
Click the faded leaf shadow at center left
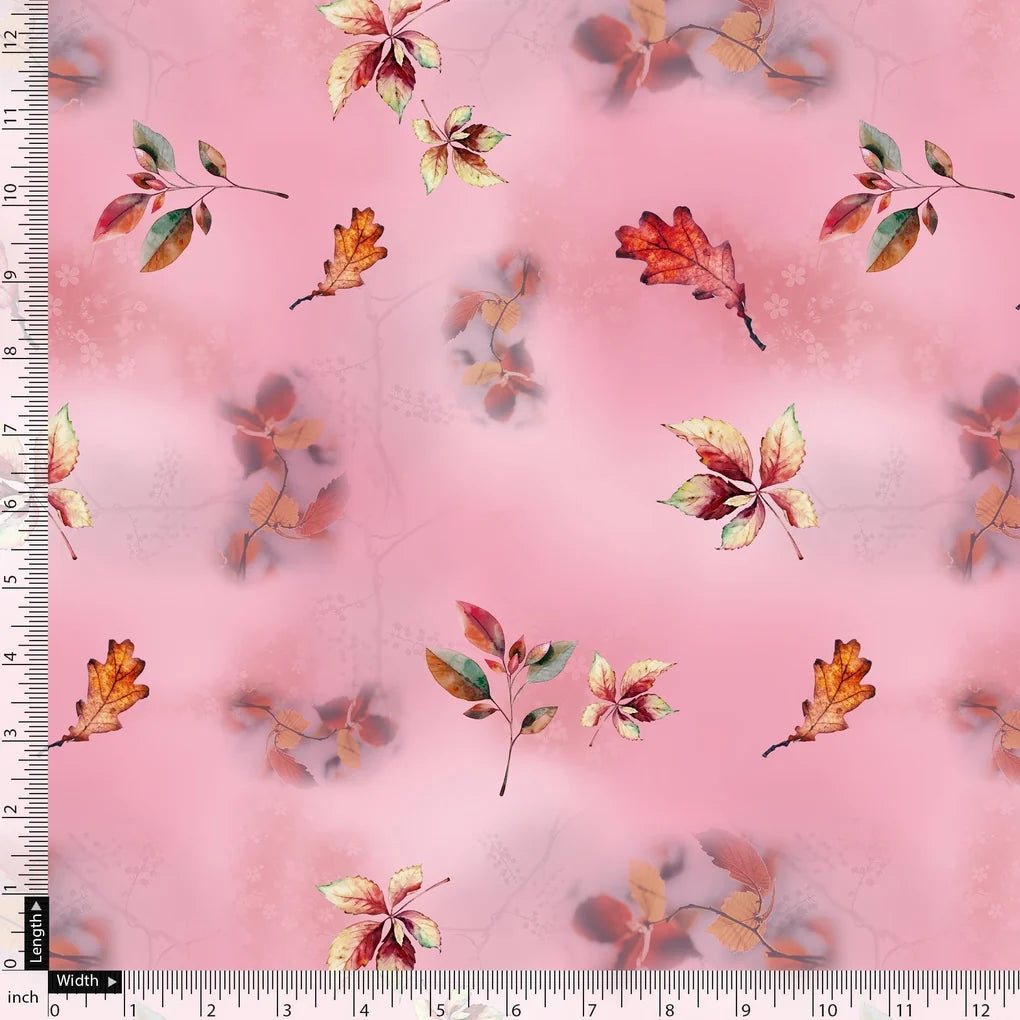coord(280,460)
